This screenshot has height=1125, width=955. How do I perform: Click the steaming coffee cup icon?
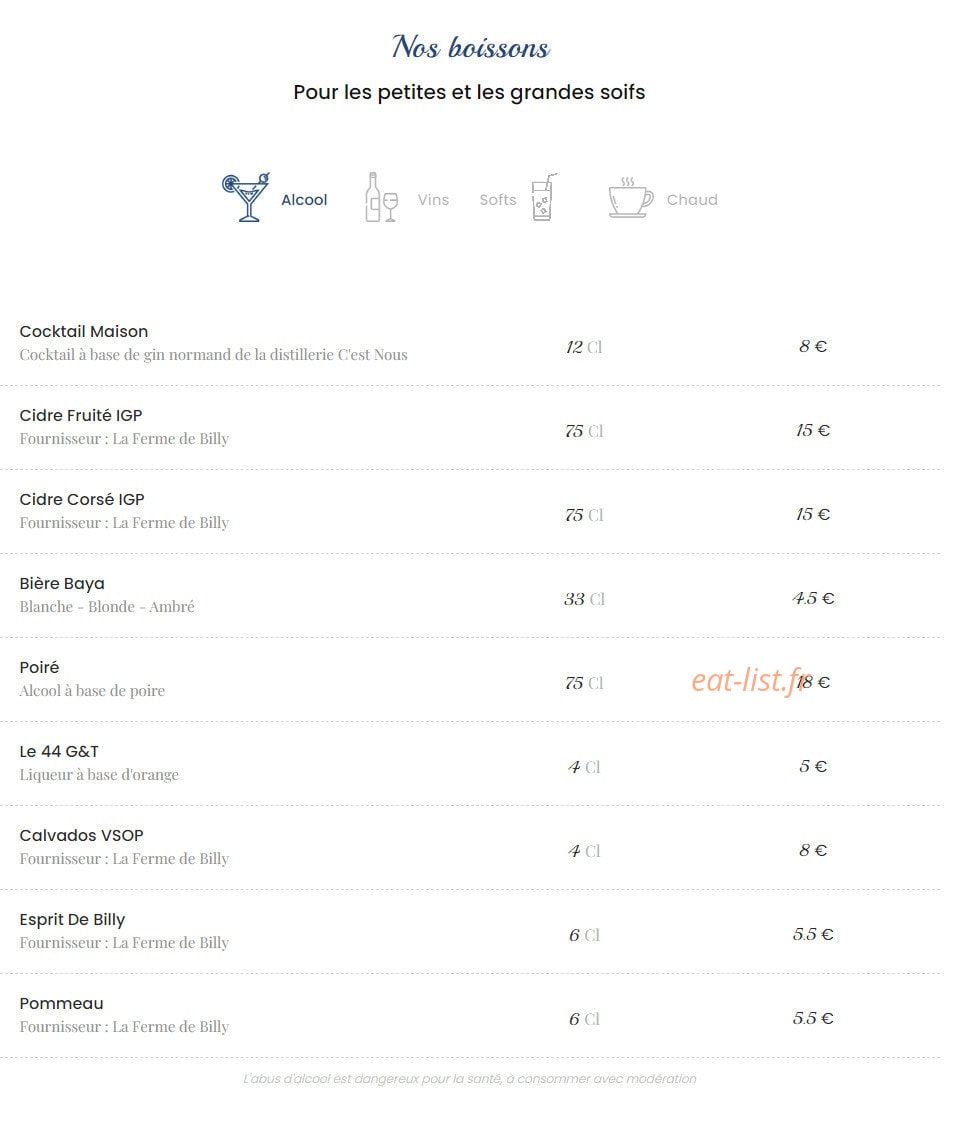[x=631, y=197]
